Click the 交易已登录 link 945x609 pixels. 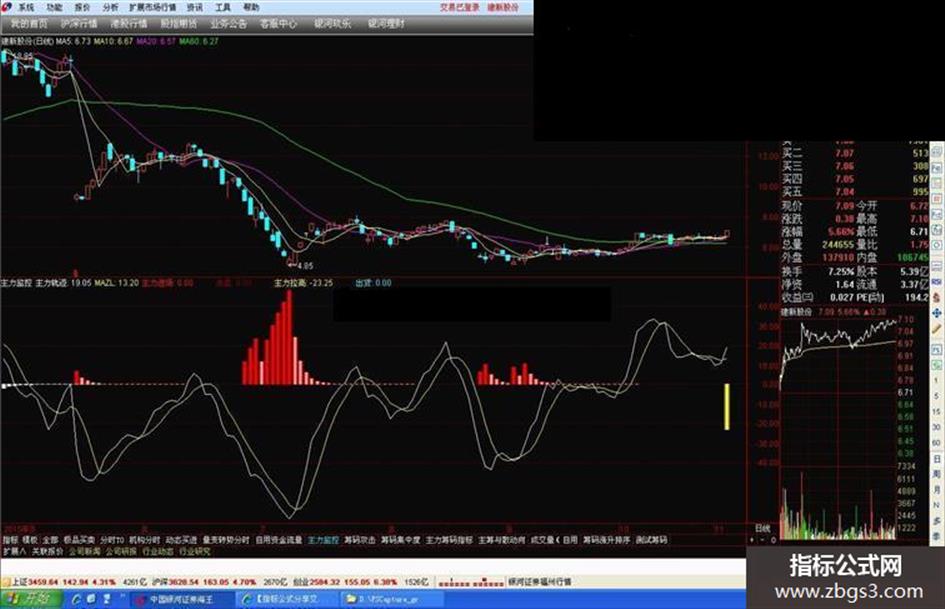[460, 8]
